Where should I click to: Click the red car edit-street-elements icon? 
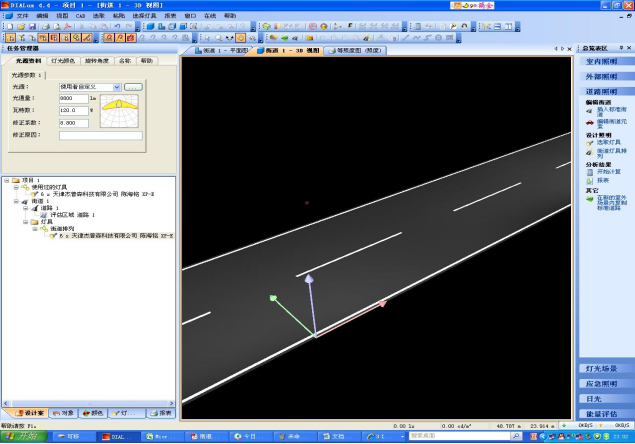pos(590,121)
